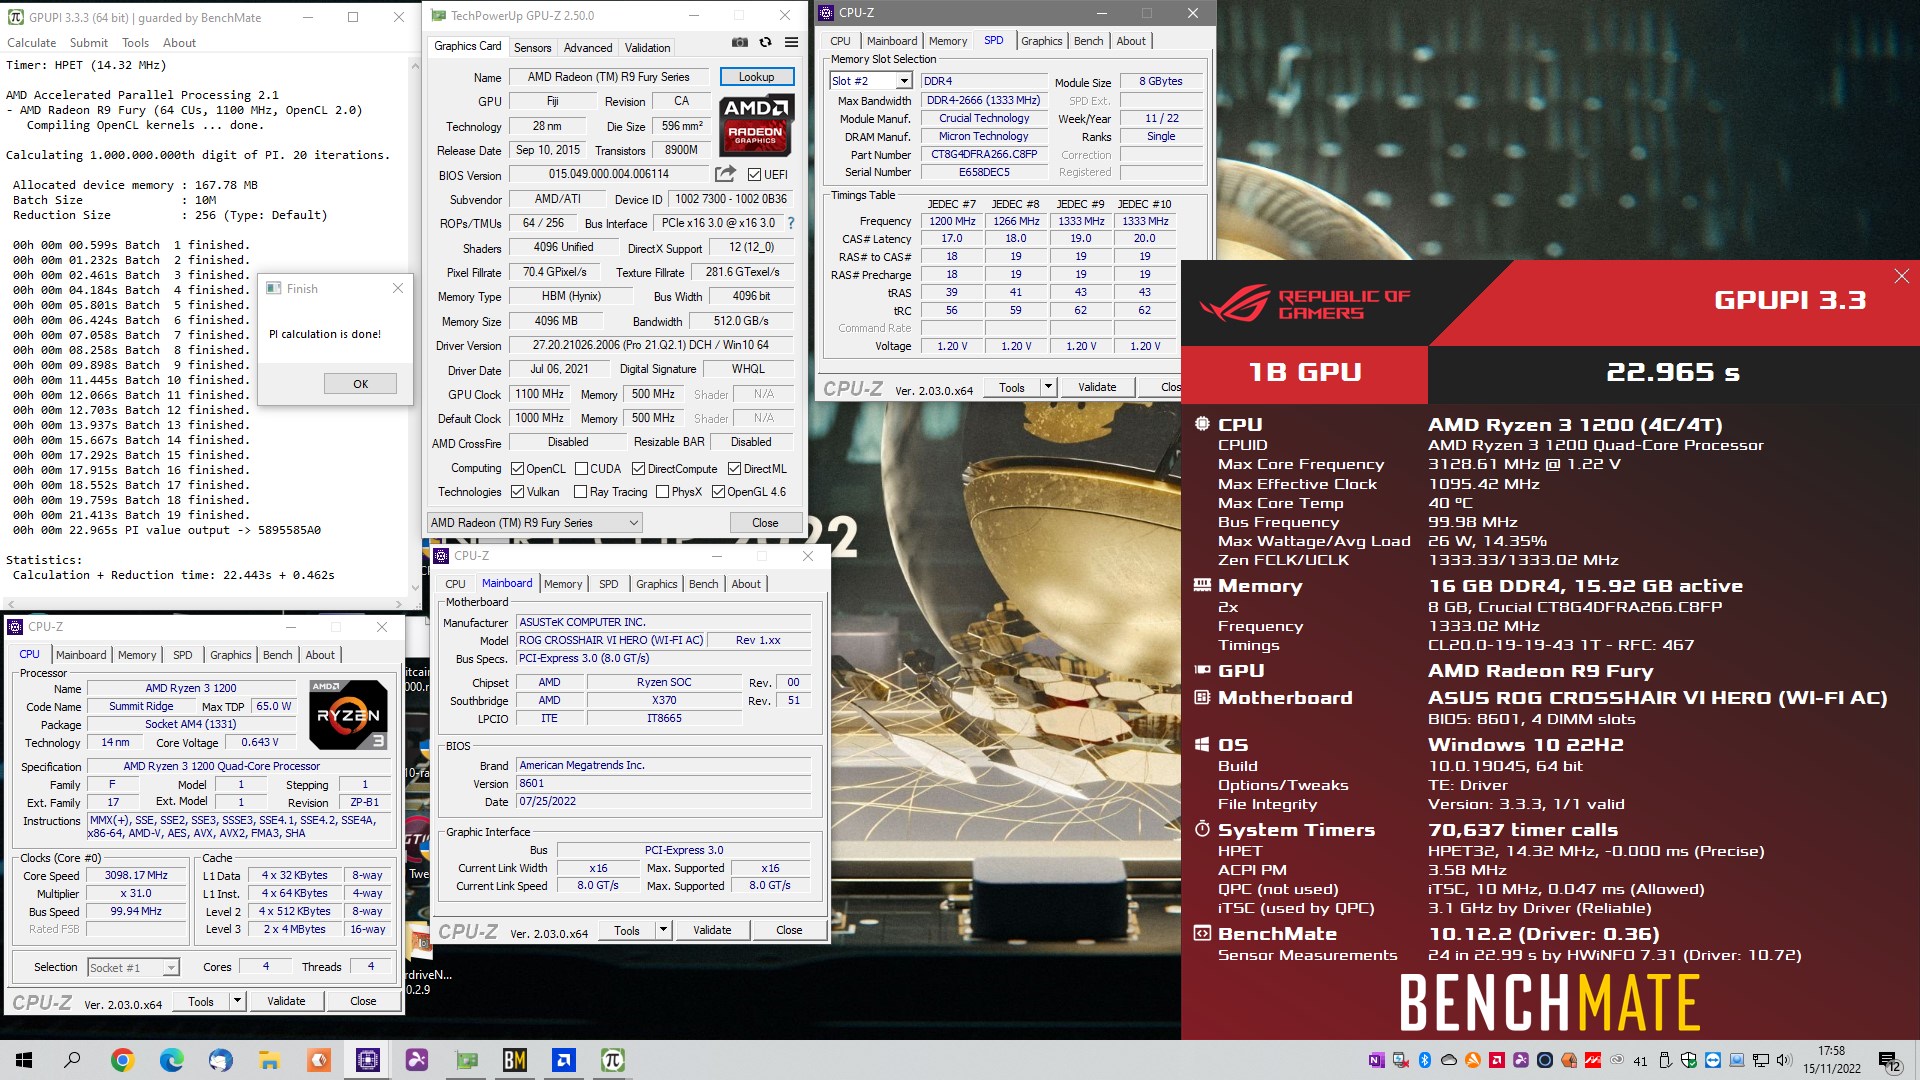The image size is (1920, 1080).
Task: Click Close in CPU-Z Mainboard window
Action: pos(789,930)
